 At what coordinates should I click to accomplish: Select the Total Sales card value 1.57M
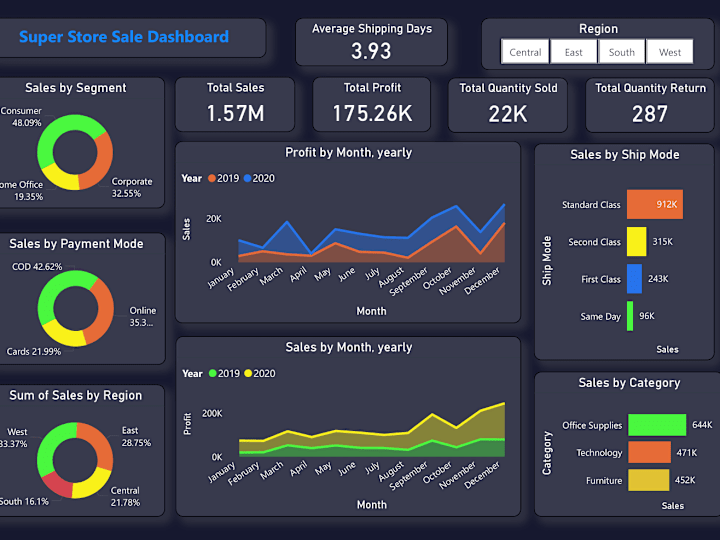(x=236, y=113)
